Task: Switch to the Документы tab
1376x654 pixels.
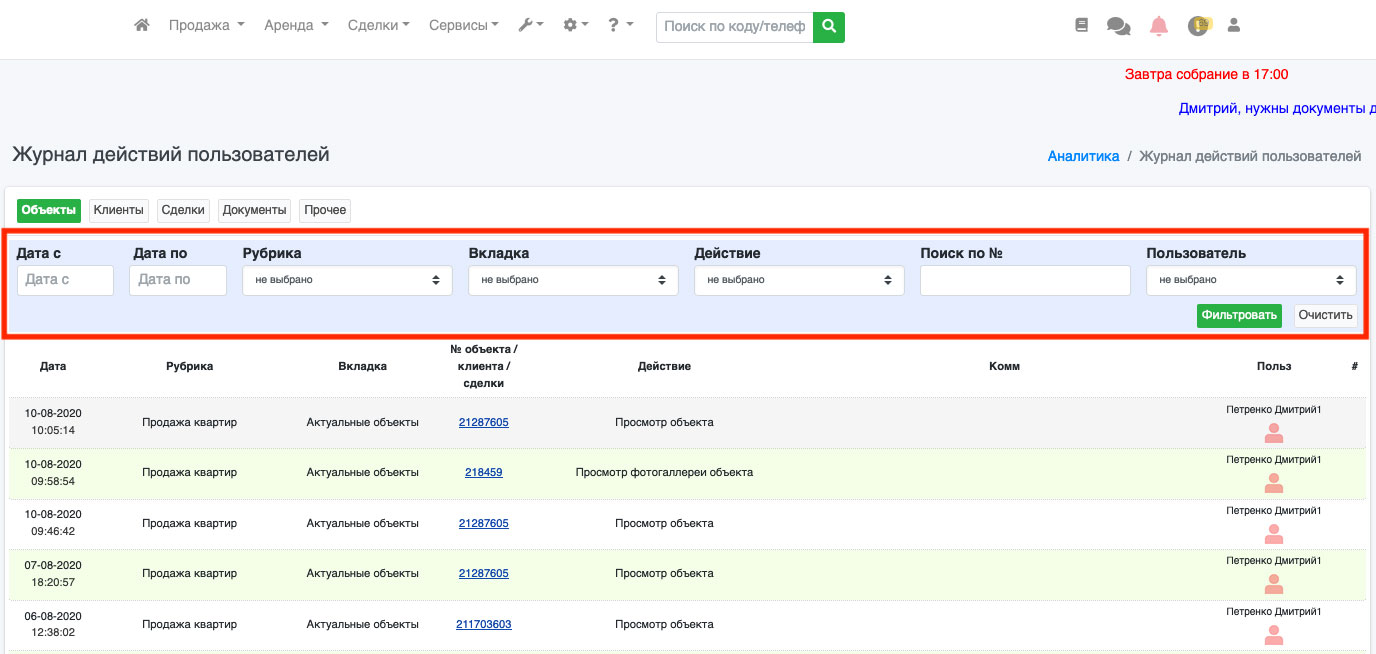Action: (x=255, y=210)
